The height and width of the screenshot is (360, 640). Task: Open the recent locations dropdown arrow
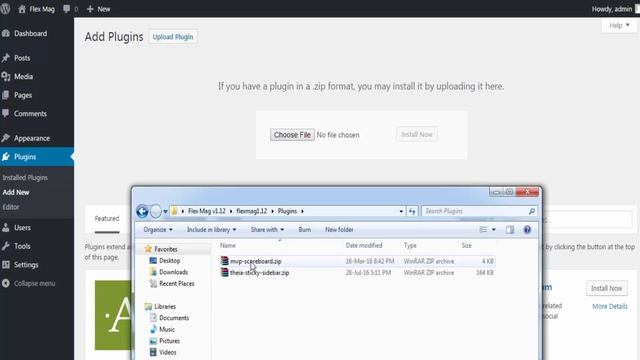(x=165, y=211)
